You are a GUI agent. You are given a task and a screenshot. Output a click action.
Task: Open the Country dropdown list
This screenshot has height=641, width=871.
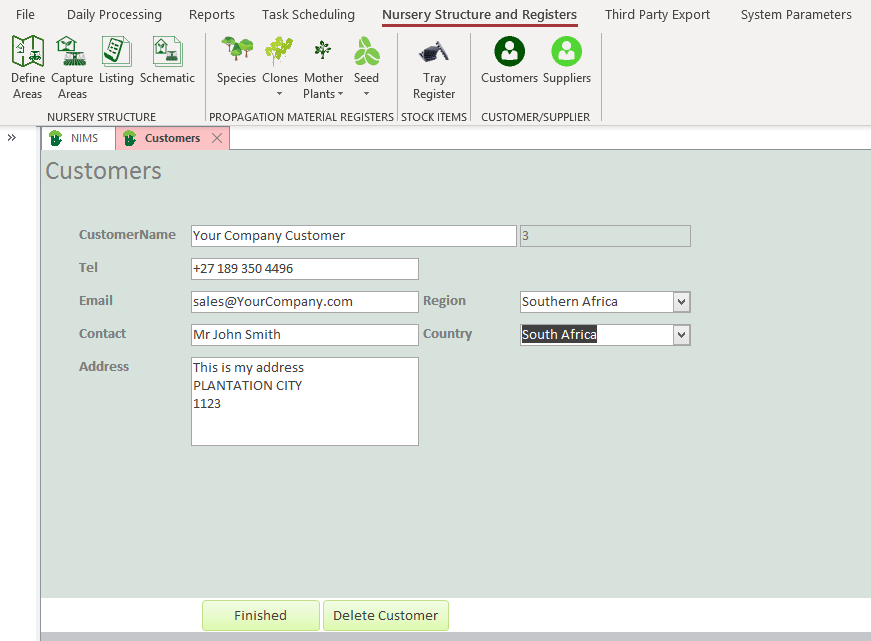click(682, 335)
